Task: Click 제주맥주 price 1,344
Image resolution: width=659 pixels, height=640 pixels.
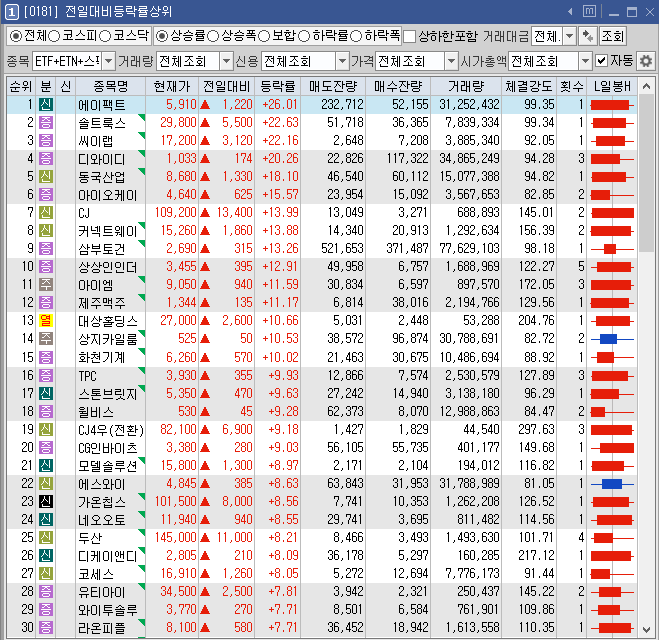Action: (x=182, y=303)
